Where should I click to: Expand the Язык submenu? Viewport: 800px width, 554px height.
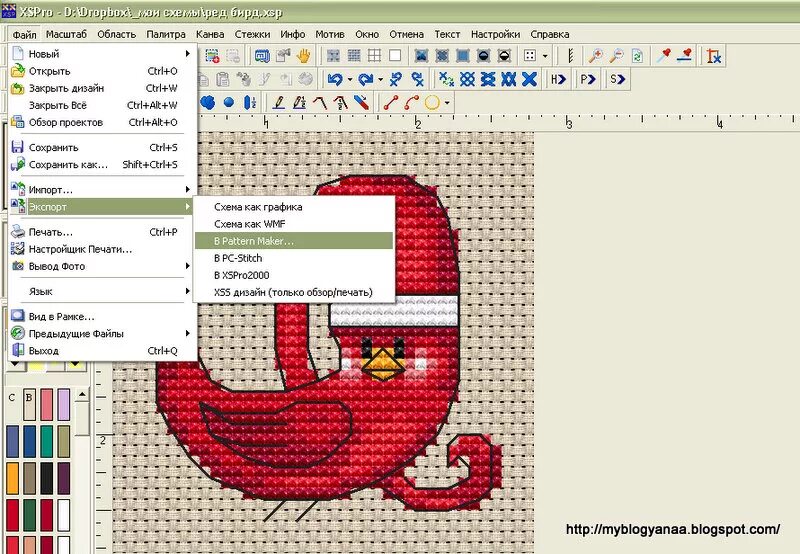click(x=188, y=291)
